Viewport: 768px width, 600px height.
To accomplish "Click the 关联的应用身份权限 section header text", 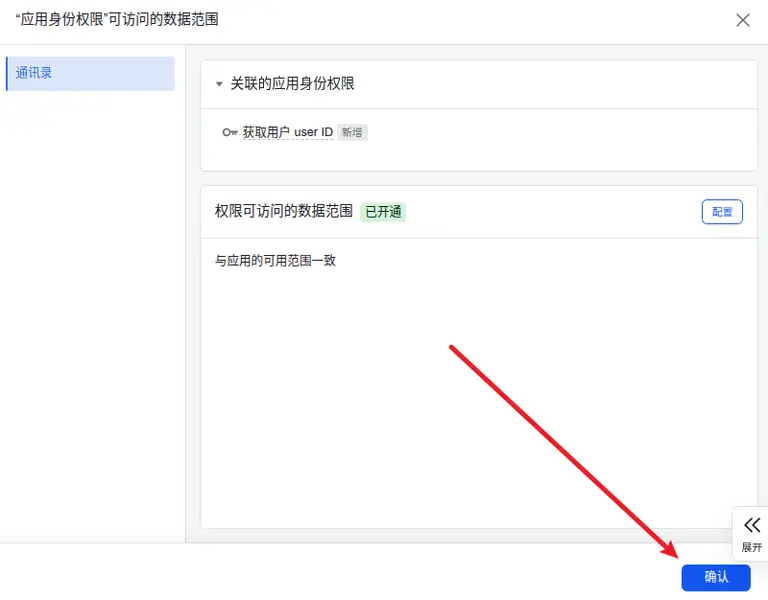I will click(292, 84).
